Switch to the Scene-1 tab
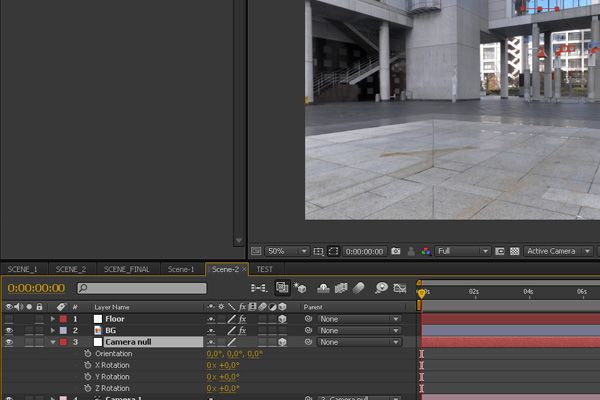This screenshot has height=400, width=600. (x=181, y=269)
